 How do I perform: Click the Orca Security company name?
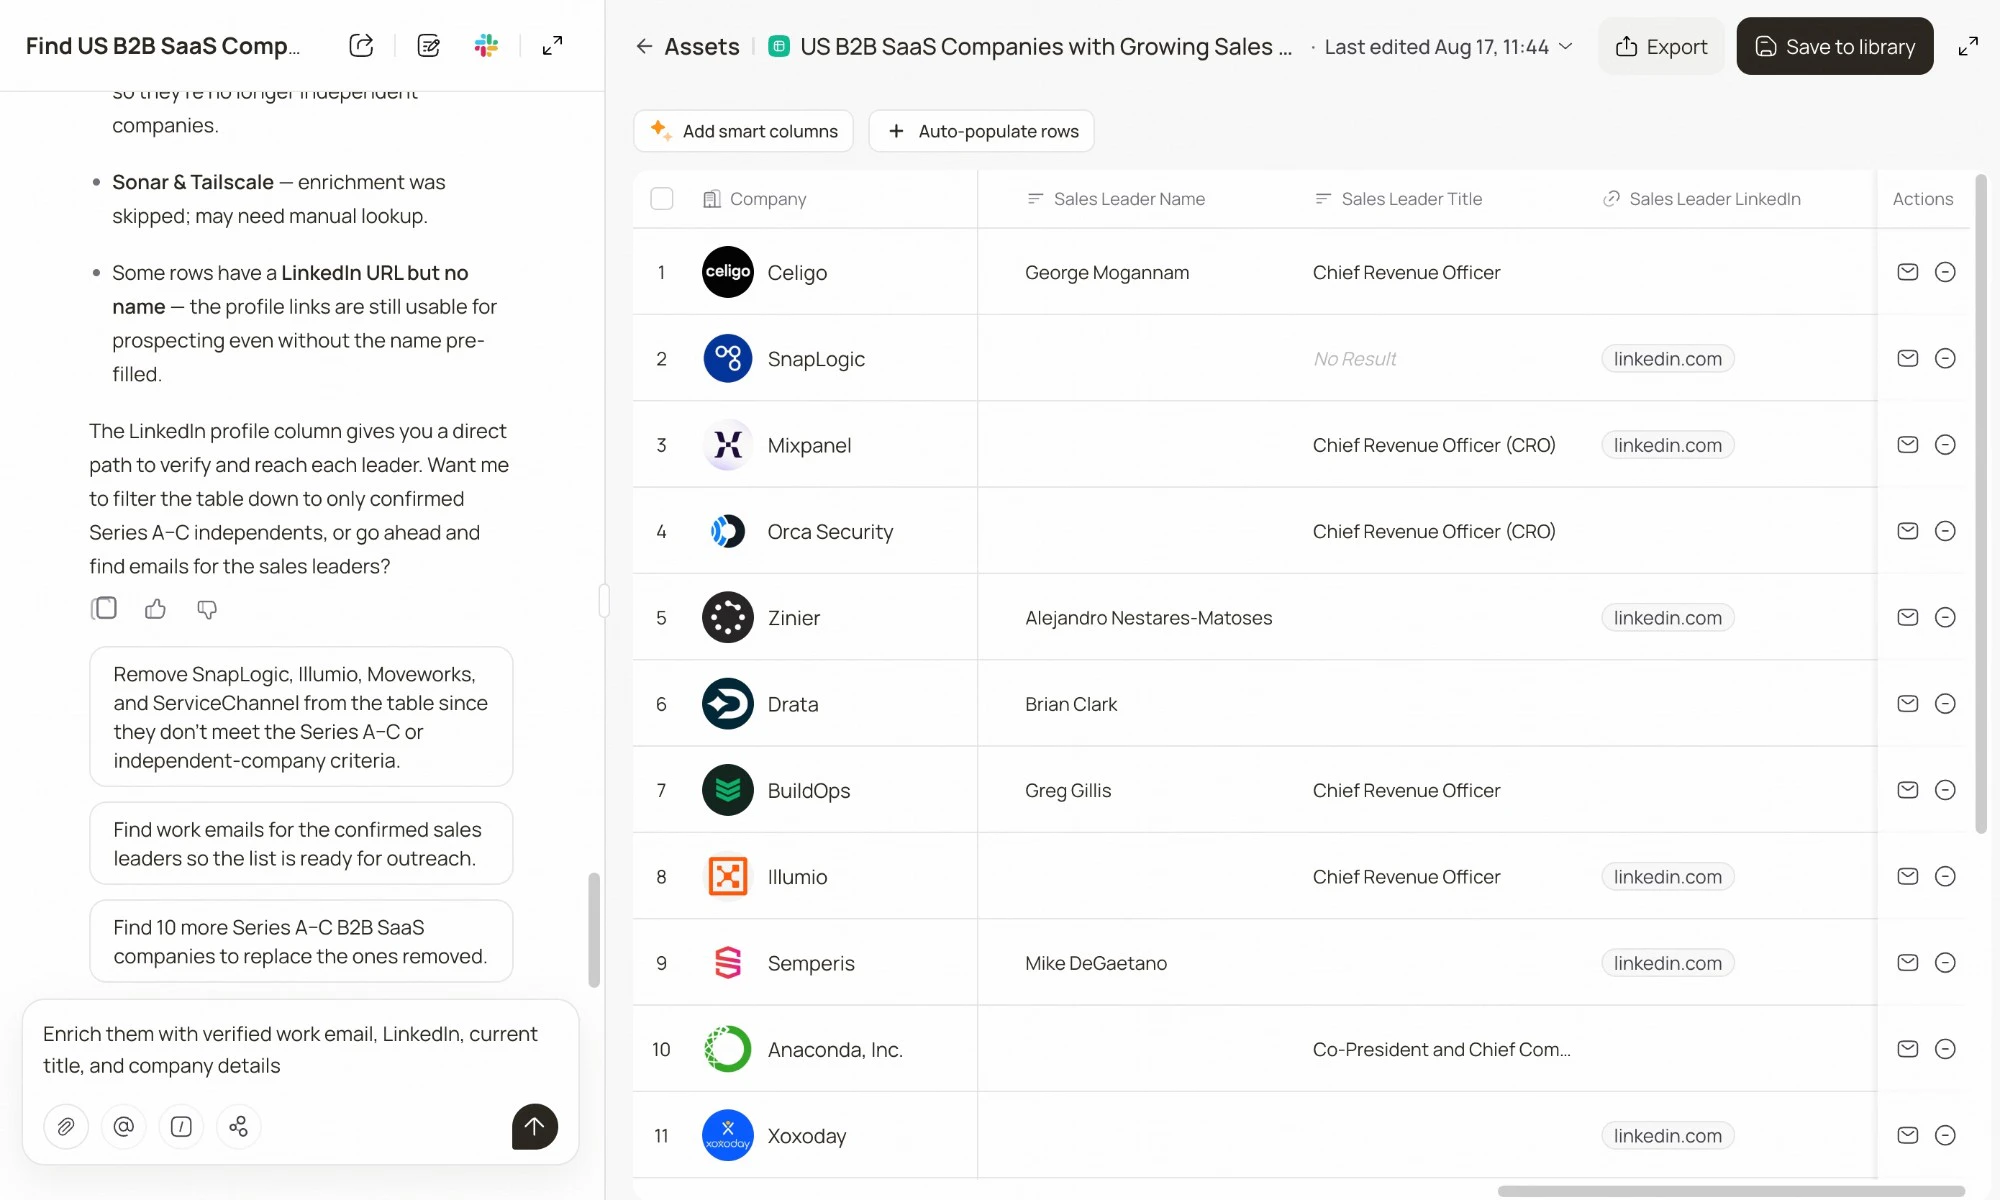(x=830, y=532)
